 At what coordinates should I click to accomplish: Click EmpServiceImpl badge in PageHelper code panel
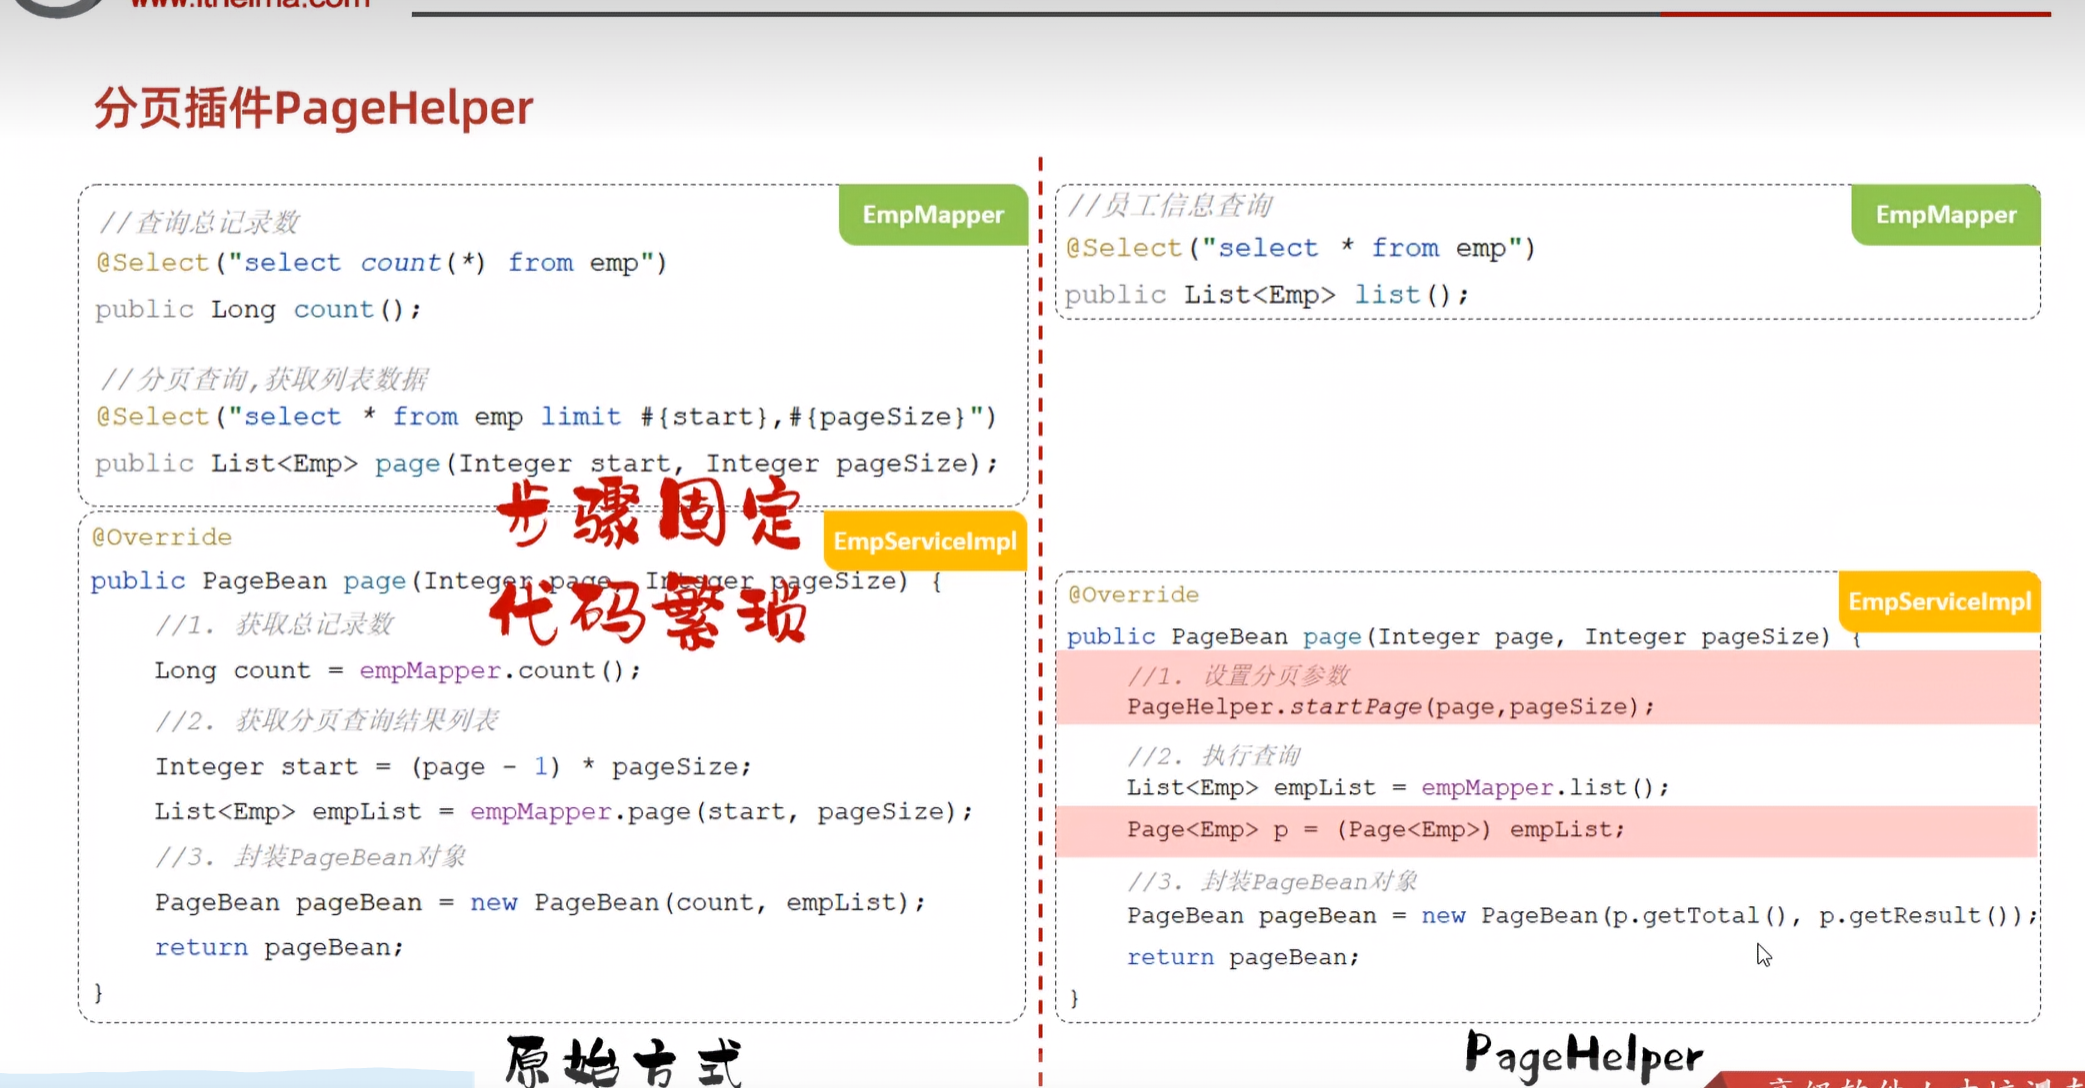tap(1939, 602)
